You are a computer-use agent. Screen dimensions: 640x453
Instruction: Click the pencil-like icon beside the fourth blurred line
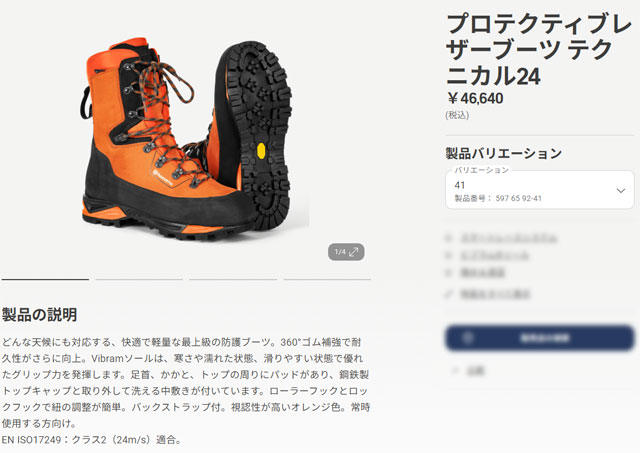tap(449, 294)
